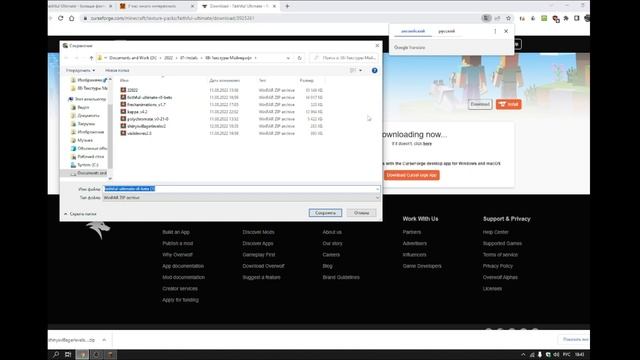Image resolution: width=640 pixels, height=360 pixels.
Task: Click the language indicator in system tray
Action: coord(567,354)
